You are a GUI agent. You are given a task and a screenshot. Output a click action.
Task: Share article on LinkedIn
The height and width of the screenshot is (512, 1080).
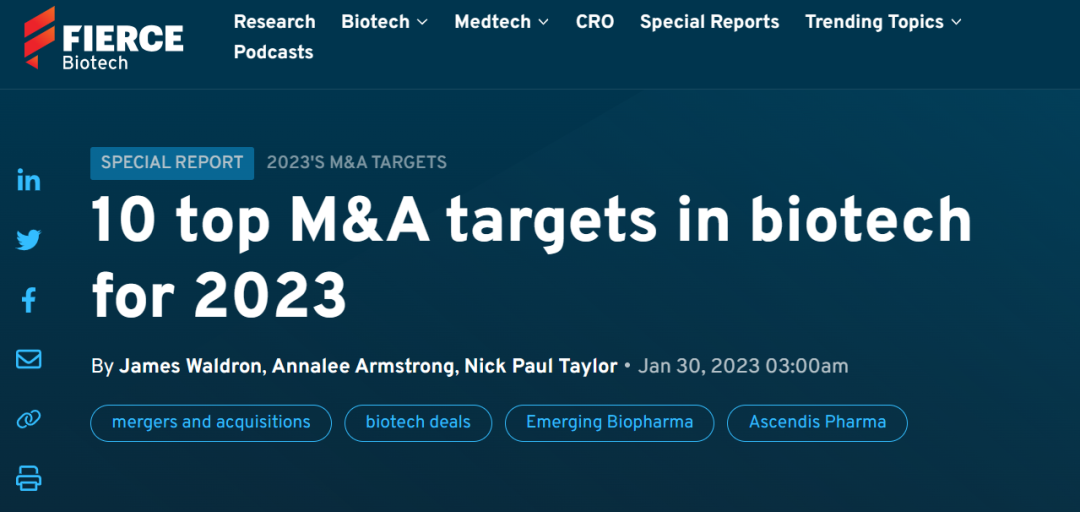(29, 180)
